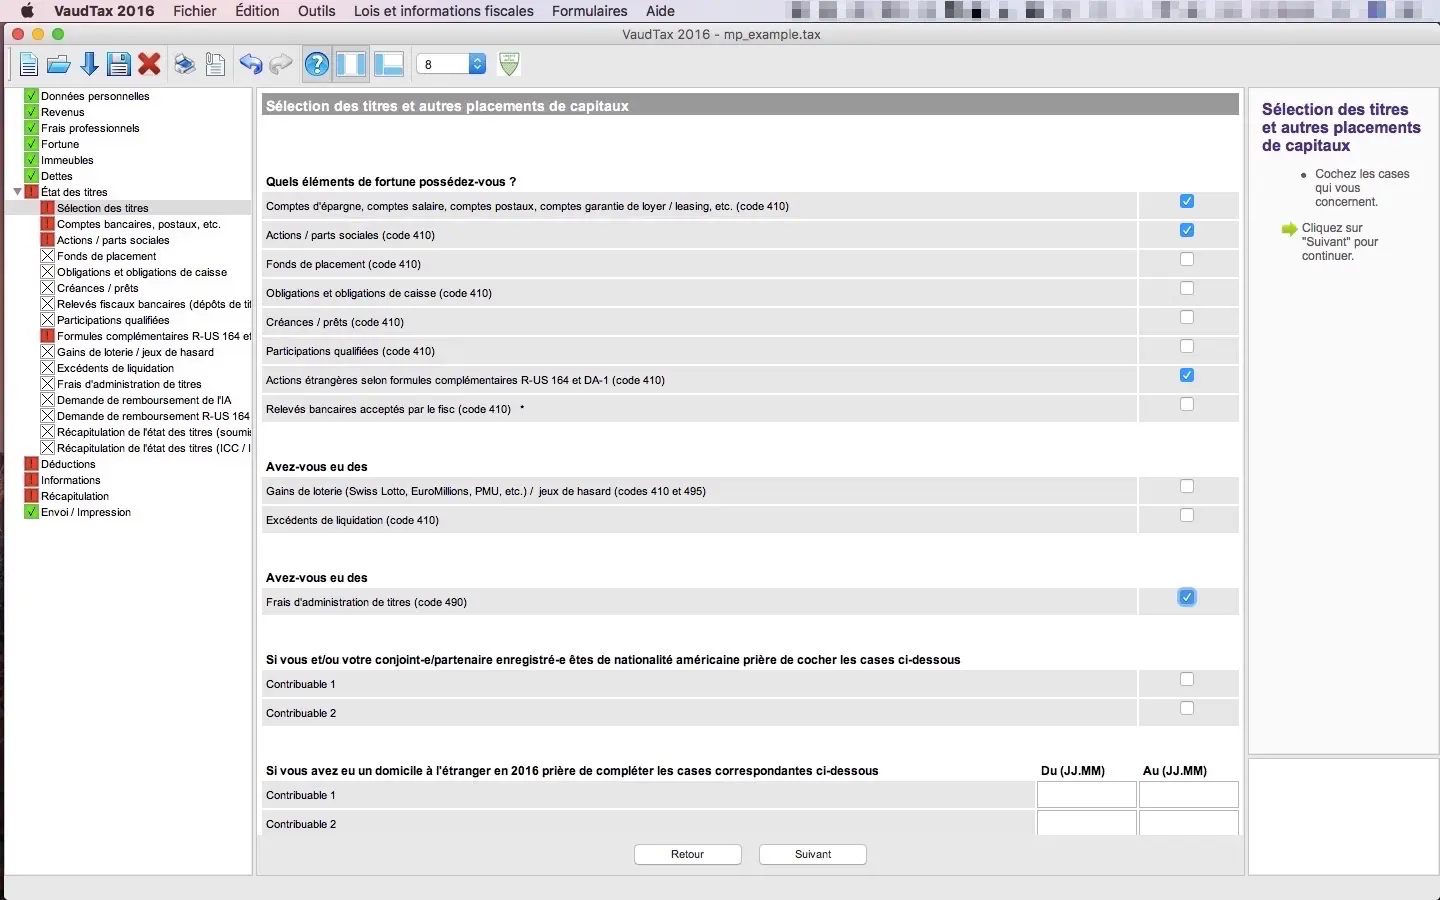Click the red X delete icon

150,65
